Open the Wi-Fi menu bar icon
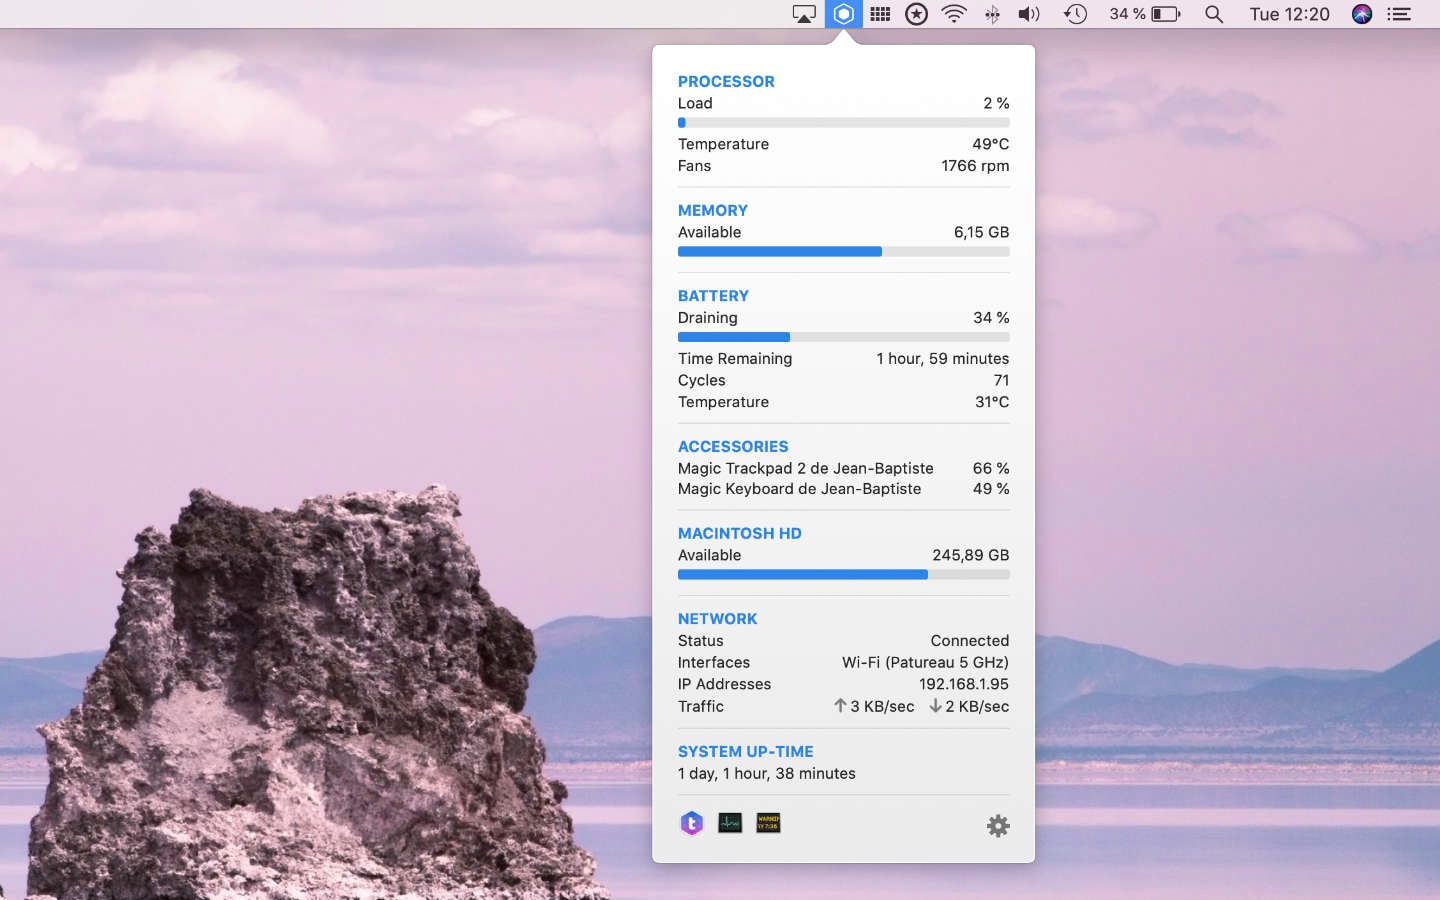This screenshot has height=900, width=1440. (x=954, y=14)
